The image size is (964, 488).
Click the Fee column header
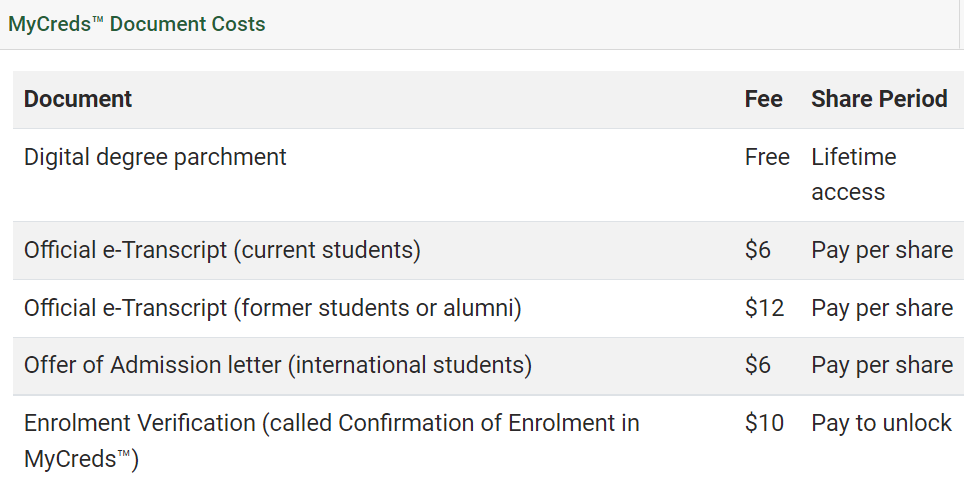pyautogui.click(x=764, y=99)
